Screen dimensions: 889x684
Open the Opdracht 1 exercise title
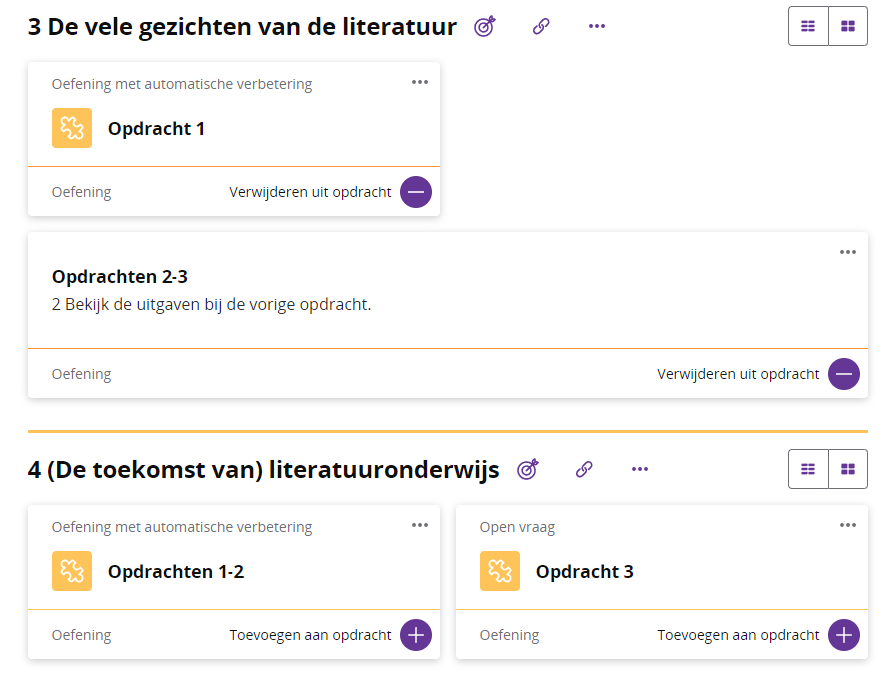pos(156,129)
